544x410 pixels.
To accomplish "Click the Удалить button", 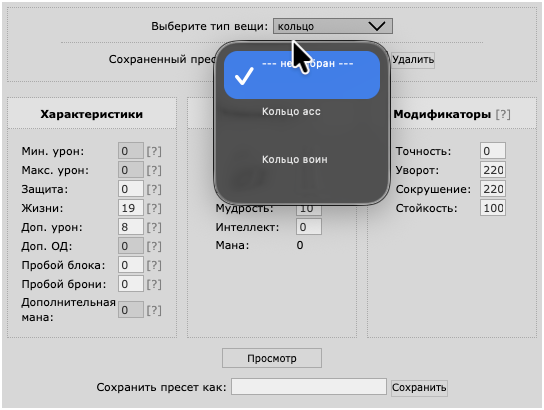I will pos(413,60).
